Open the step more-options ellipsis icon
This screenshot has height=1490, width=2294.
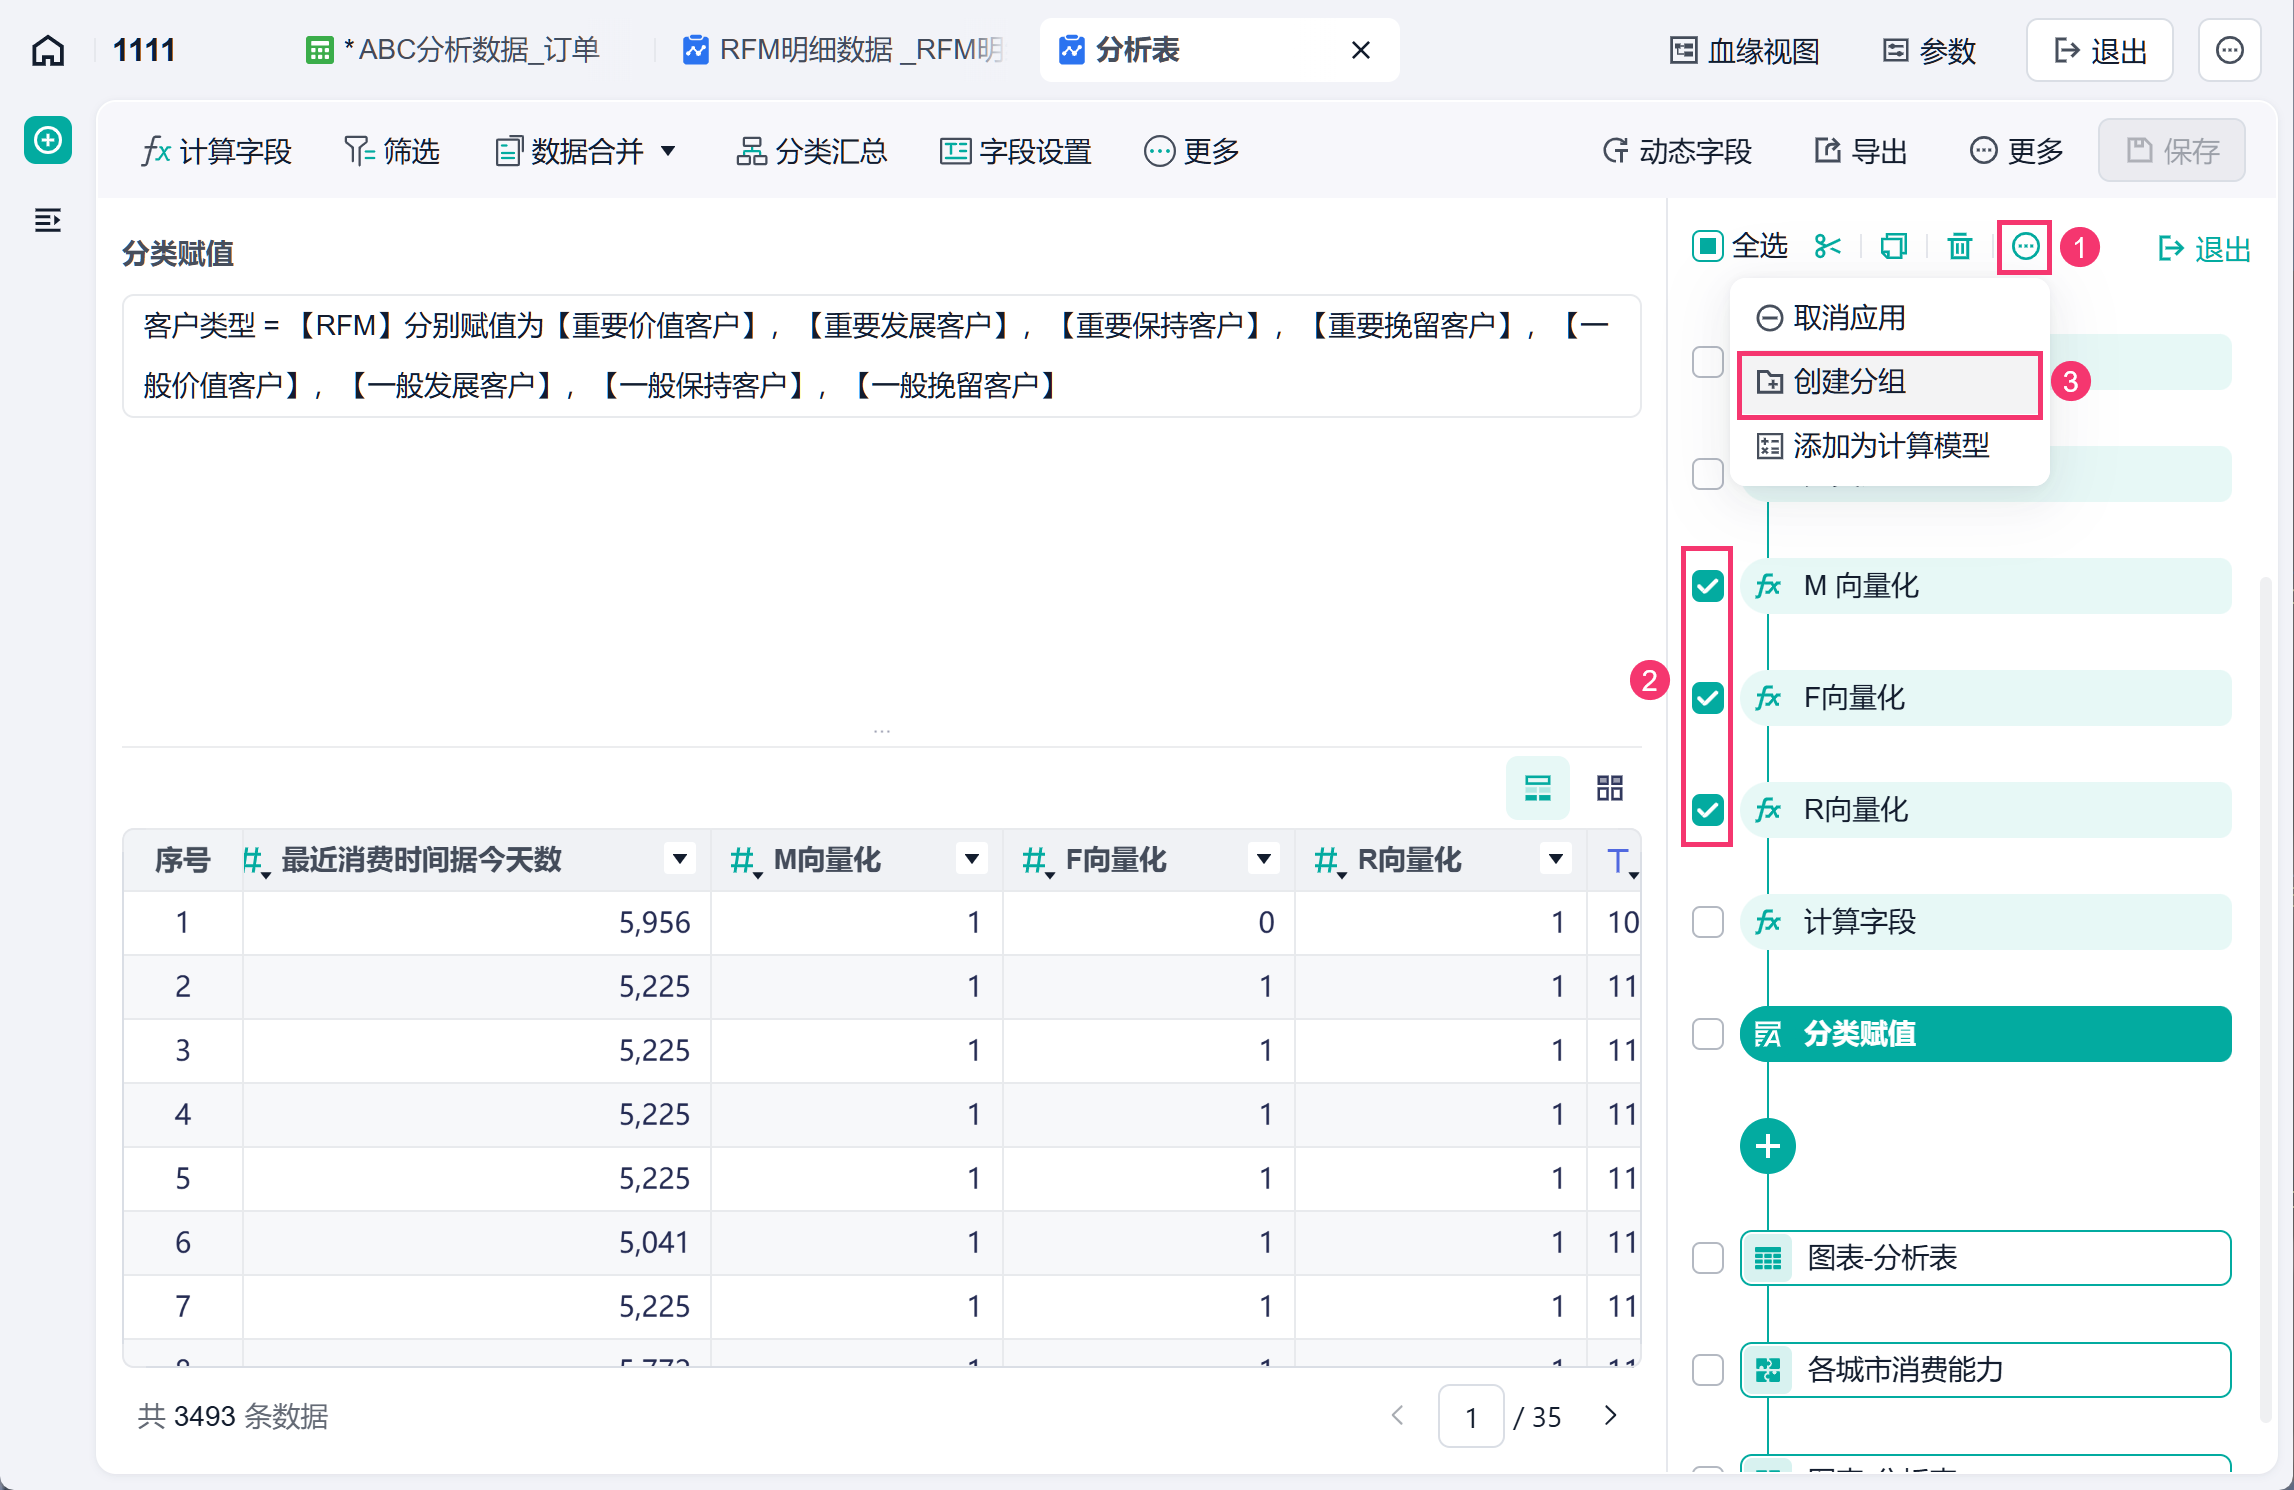(x=2025, y=246)
